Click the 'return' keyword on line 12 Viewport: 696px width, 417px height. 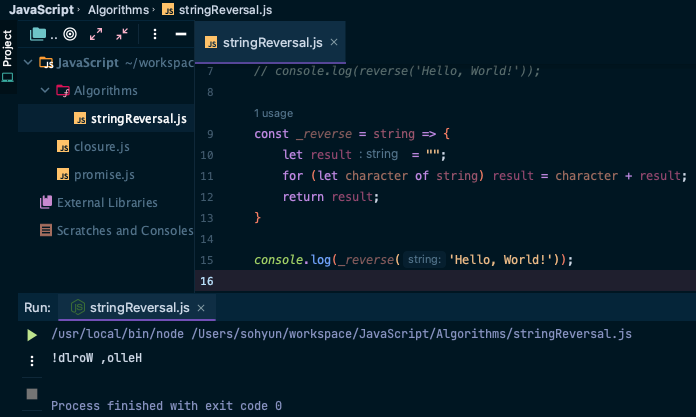(x=303, y=197)
